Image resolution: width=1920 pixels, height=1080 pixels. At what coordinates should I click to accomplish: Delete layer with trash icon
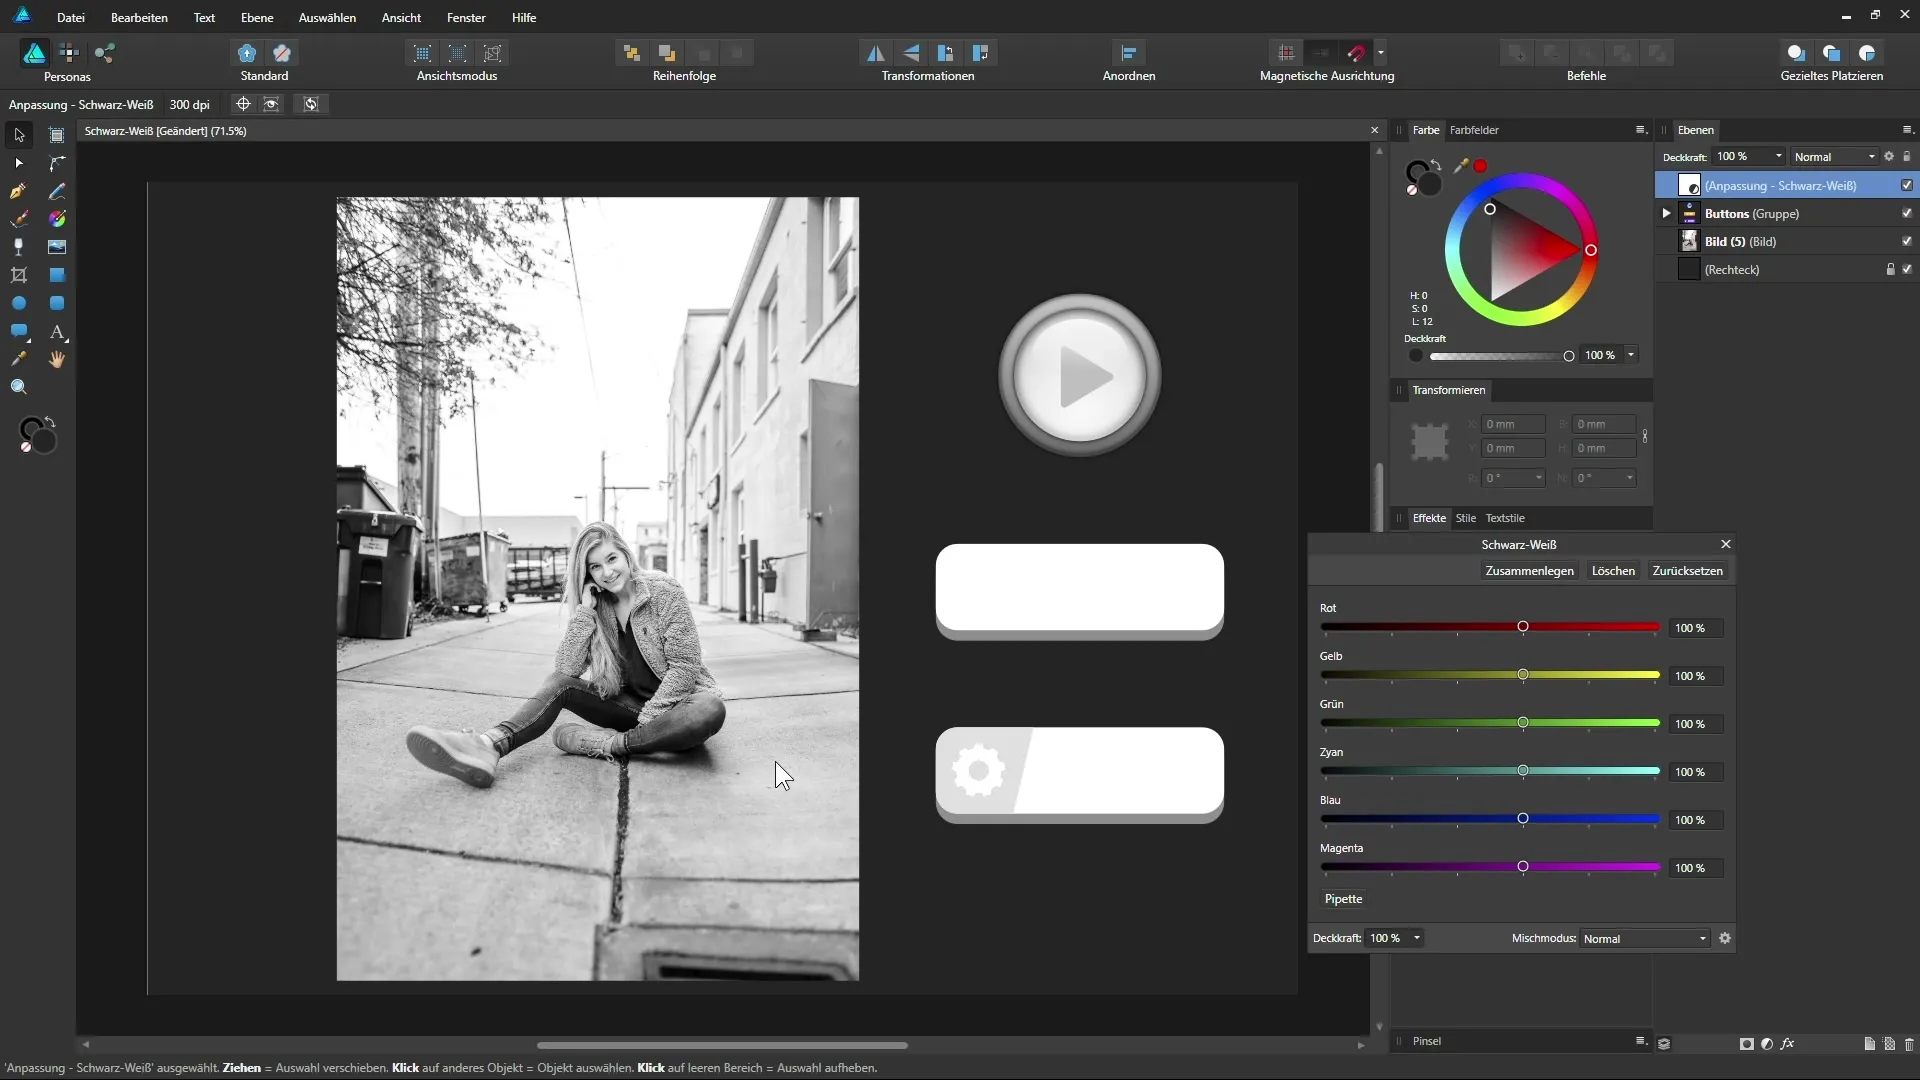[x=1909, y=1043]
